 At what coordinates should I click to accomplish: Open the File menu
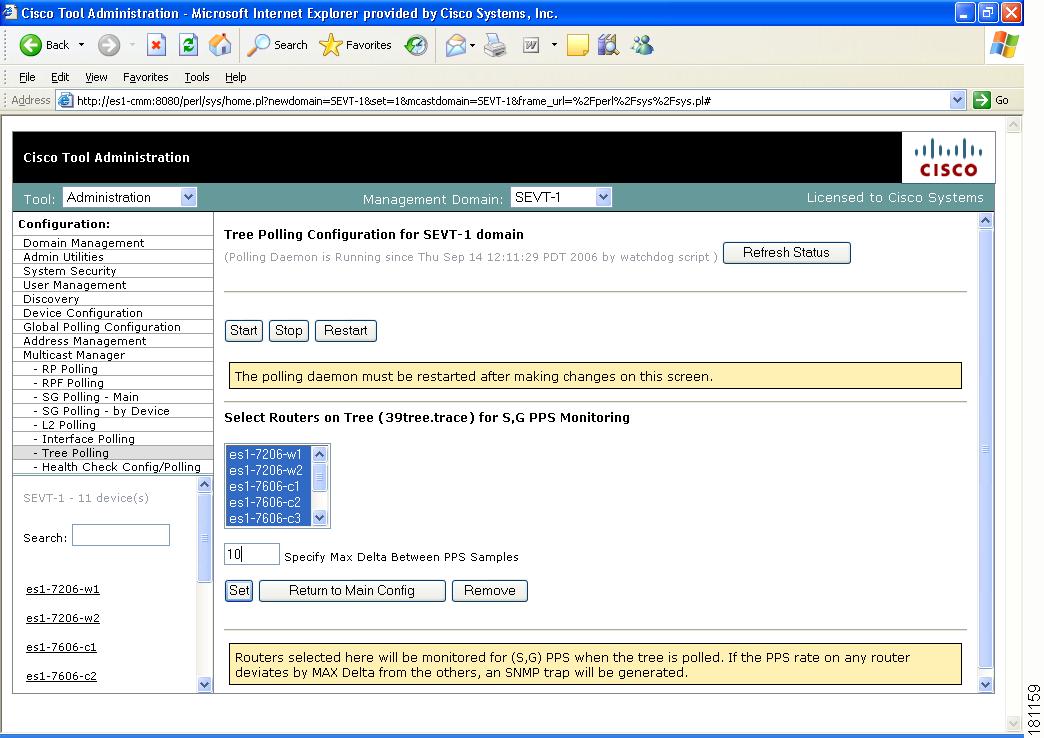[x=27, y=77]
